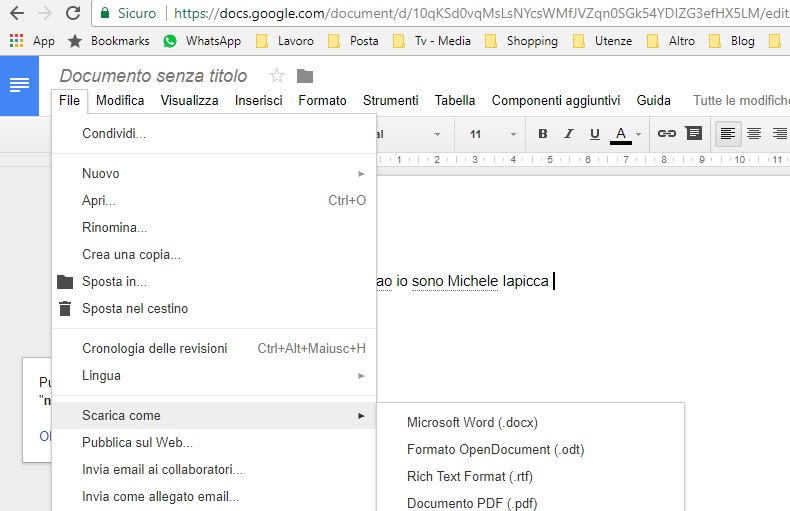790x511 pixels.
Task: Open the WhatsApp bookmark
Action: click(202, 41)
